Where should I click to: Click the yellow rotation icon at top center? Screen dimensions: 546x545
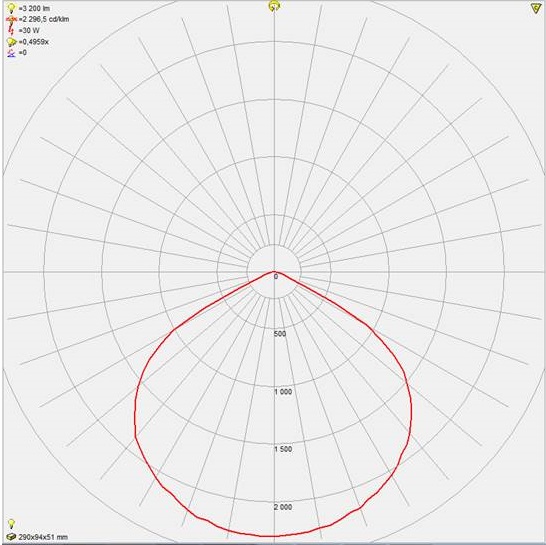coord(274,6)
